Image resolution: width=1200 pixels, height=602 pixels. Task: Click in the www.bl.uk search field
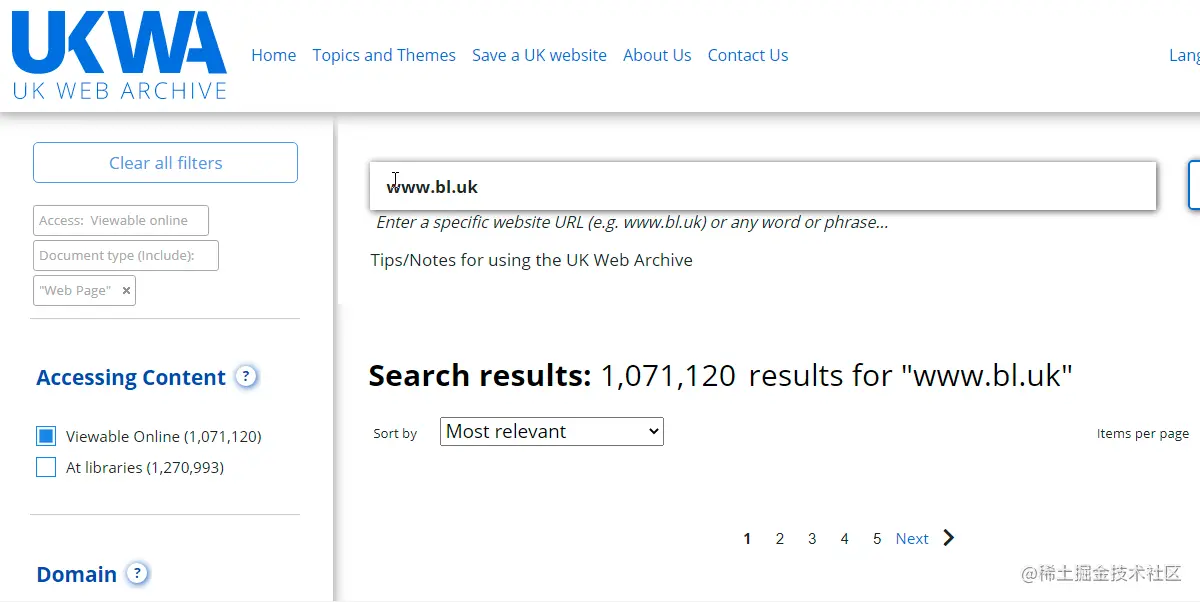[x=763, y=187]
